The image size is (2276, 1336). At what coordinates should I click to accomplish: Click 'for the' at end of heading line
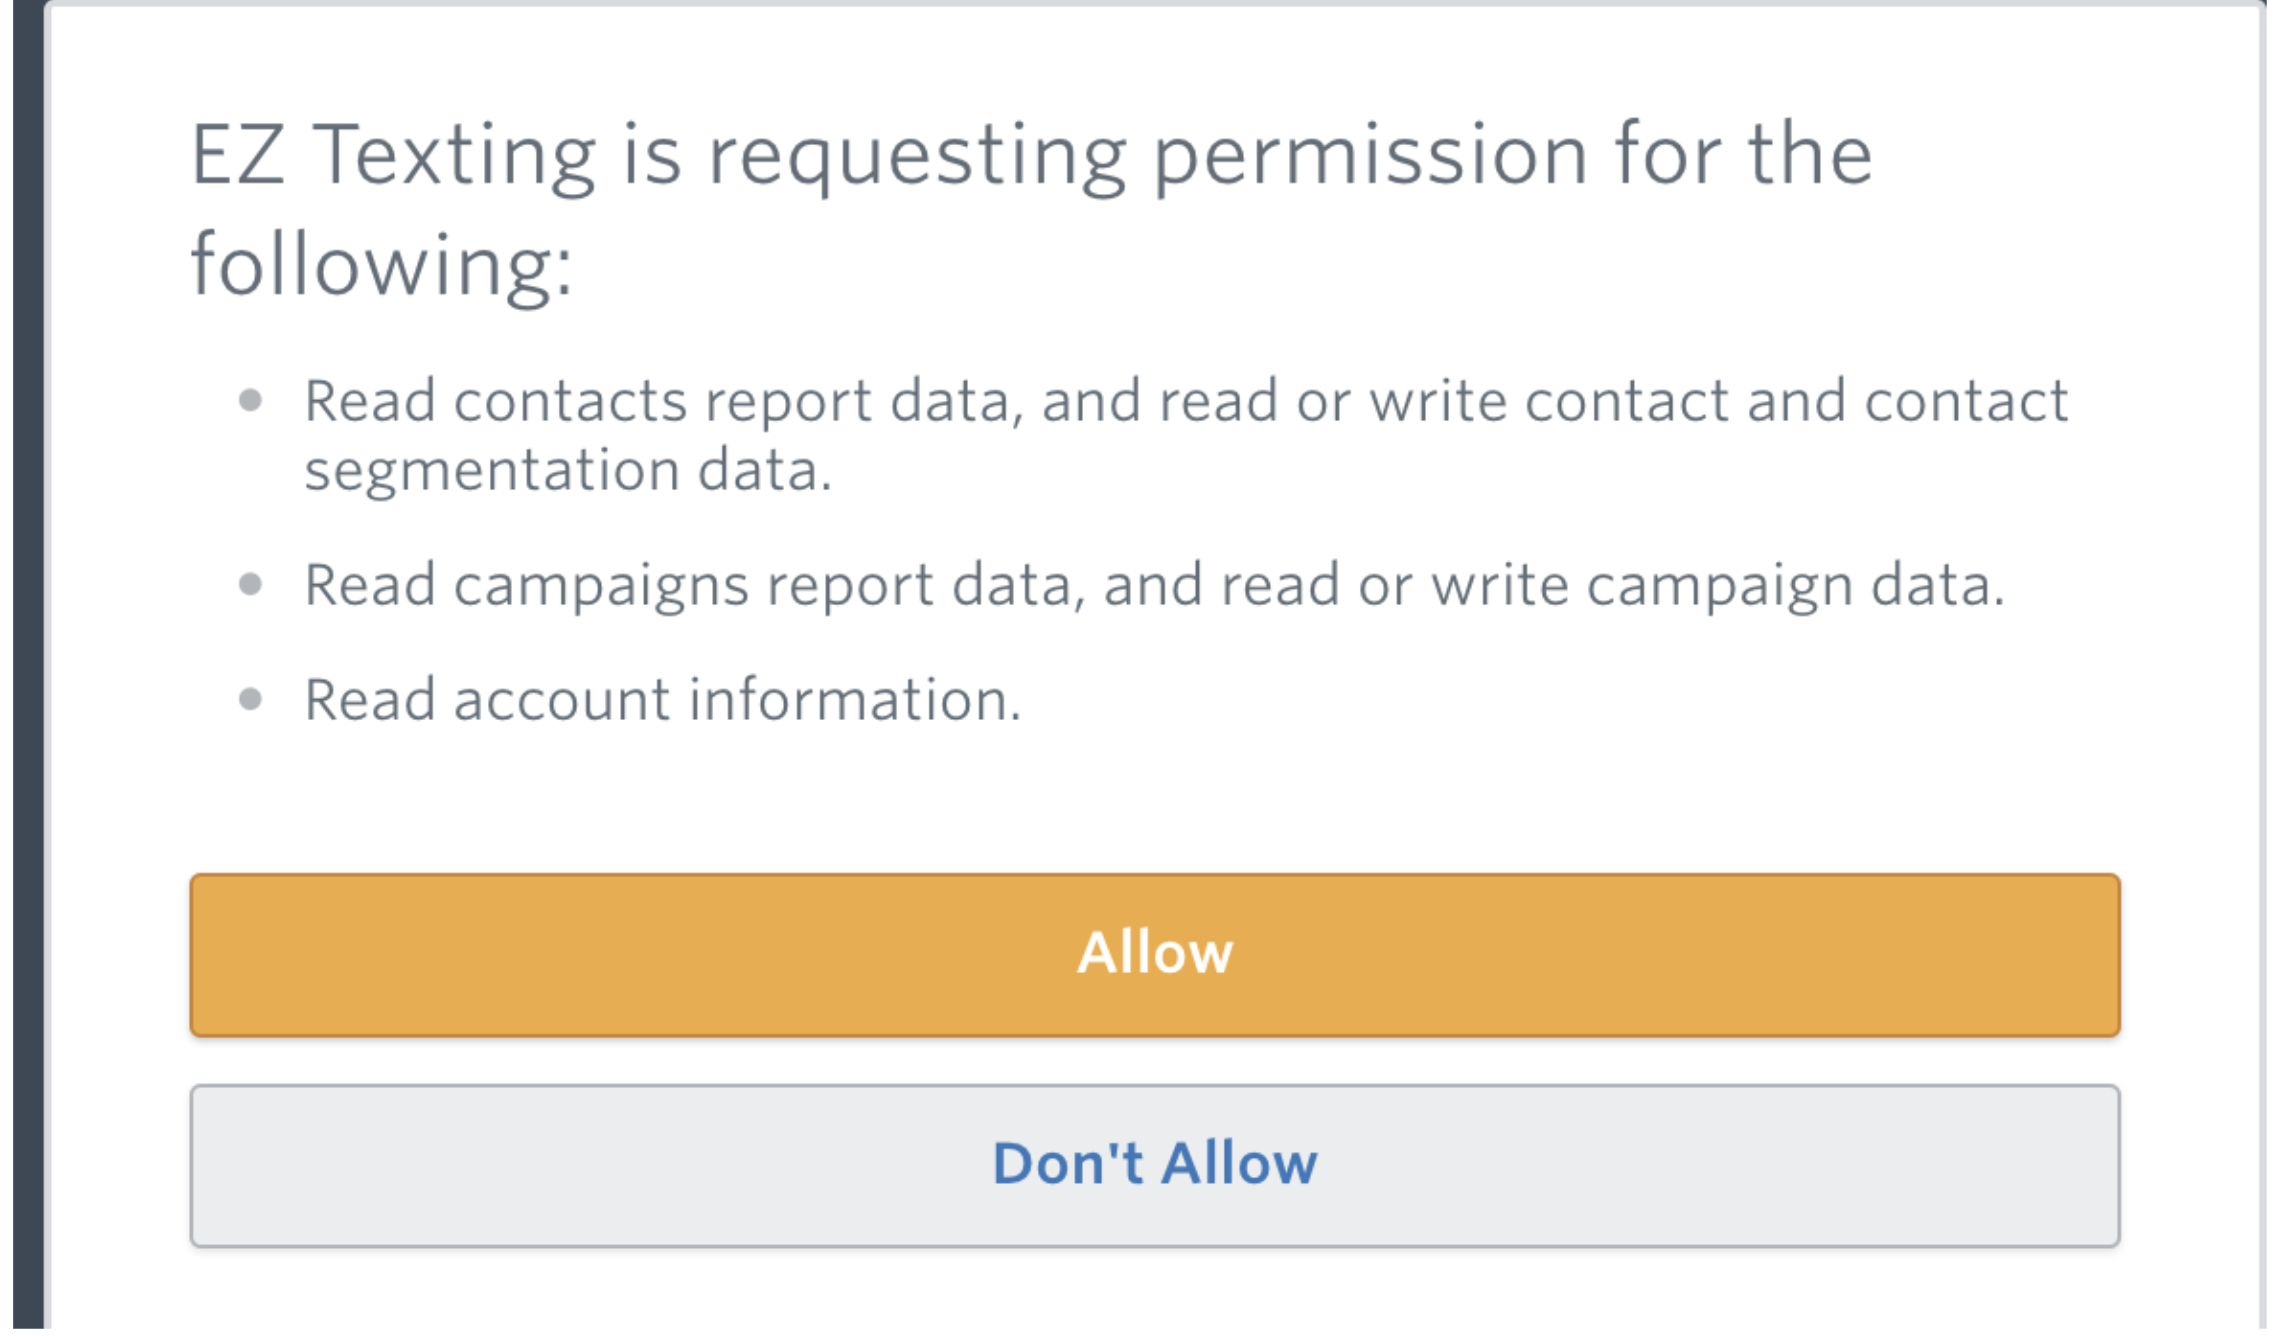[1743, 155]
